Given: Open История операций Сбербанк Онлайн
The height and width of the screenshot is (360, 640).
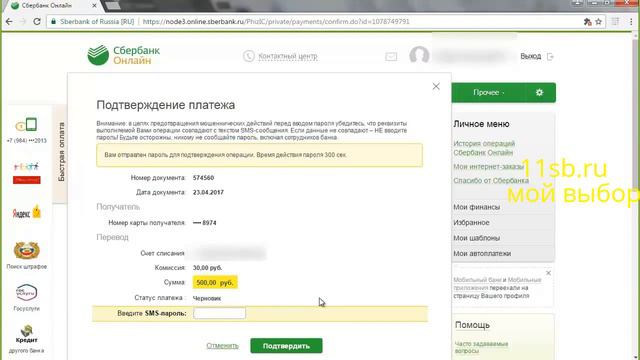Looking at the screenshot, I should point(484,148).
